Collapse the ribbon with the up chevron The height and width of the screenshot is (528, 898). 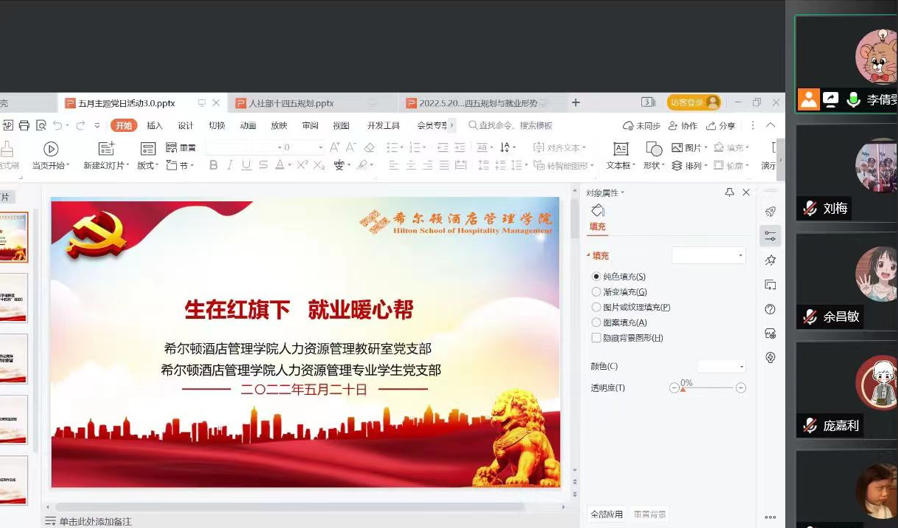[770, 125]
